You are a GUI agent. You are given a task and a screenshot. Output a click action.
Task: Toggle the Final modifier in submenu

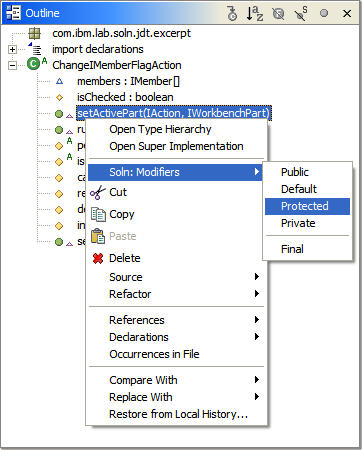click(307, 249)
